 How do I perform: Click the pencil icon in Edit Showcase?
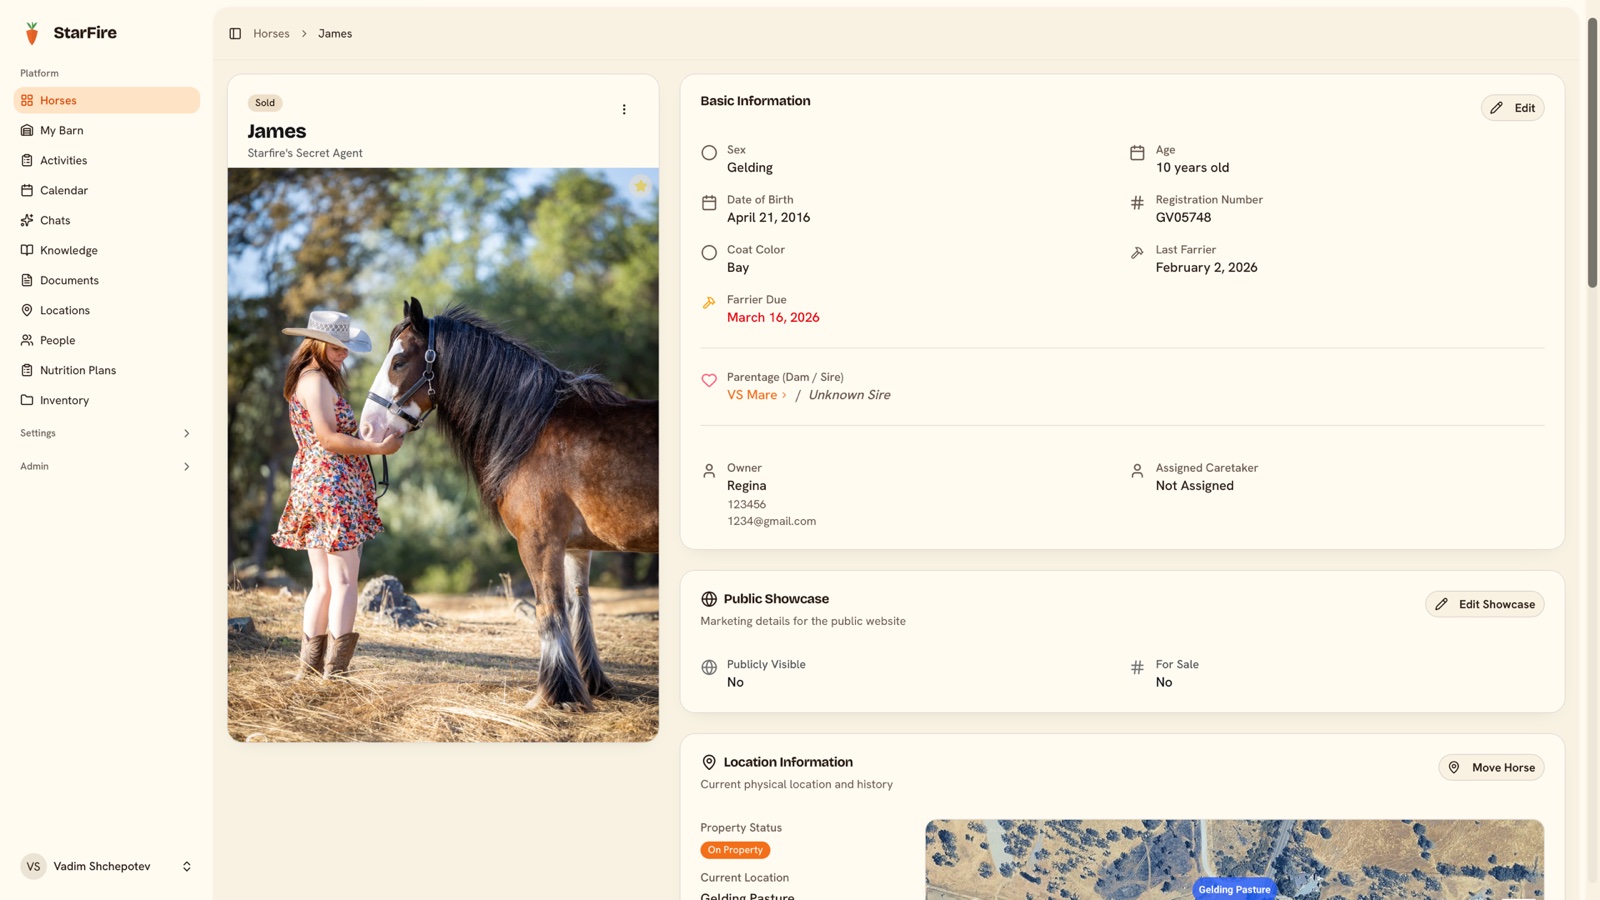(x=1441, y=604)
